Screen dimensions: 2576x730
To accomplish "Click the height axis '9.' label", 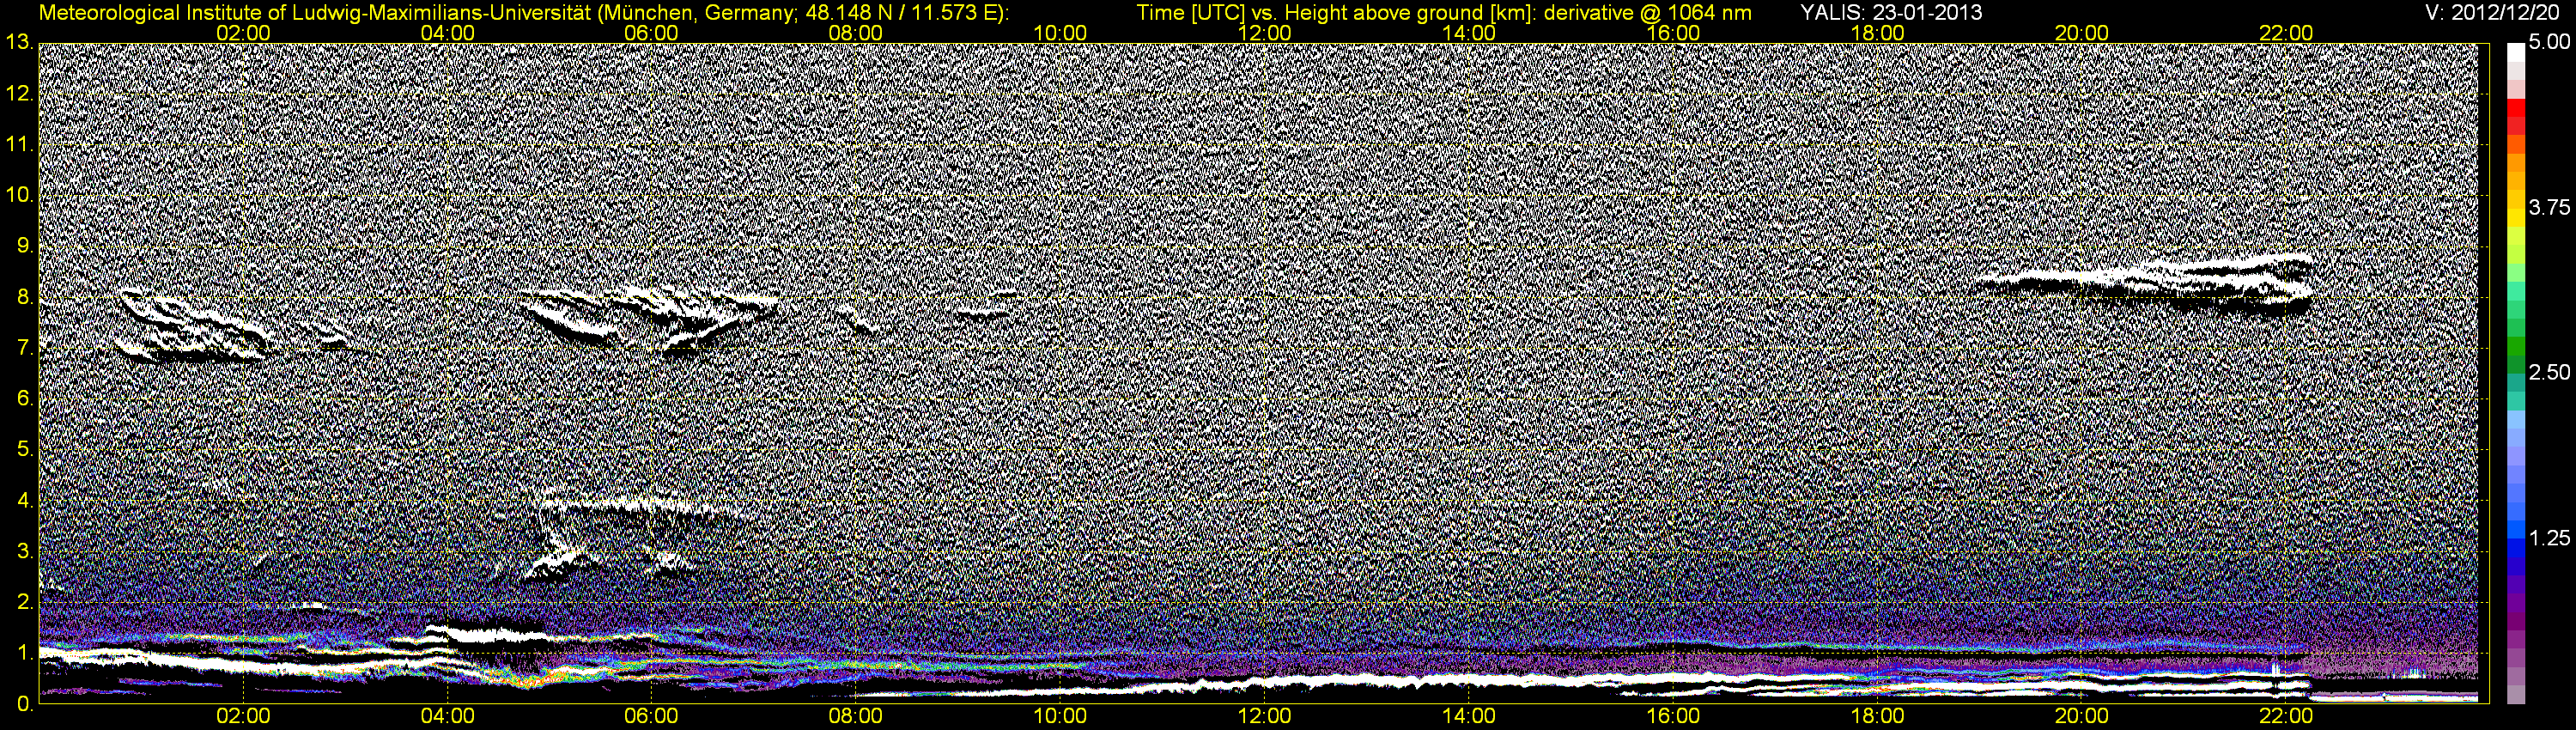I will pos(26,246).
